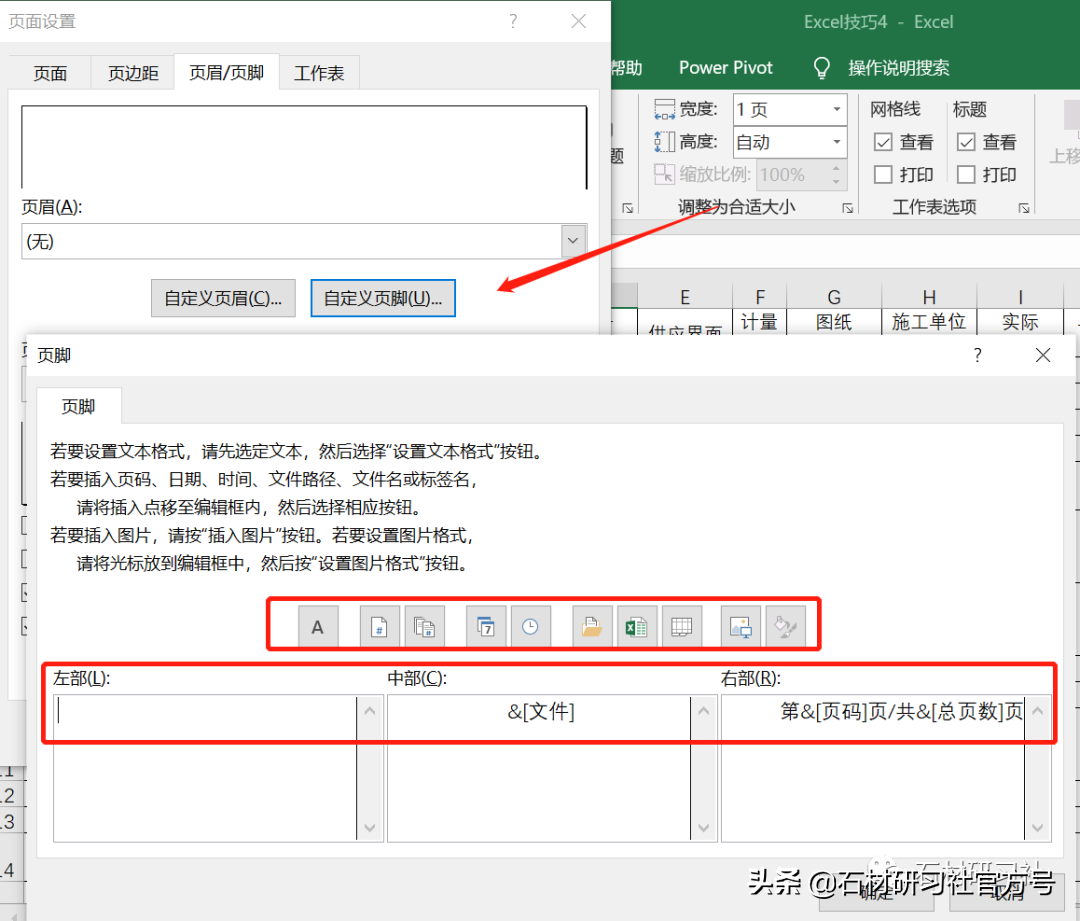Select column G header
This screenshot has height=921, width=1080.
pos(834,297)
